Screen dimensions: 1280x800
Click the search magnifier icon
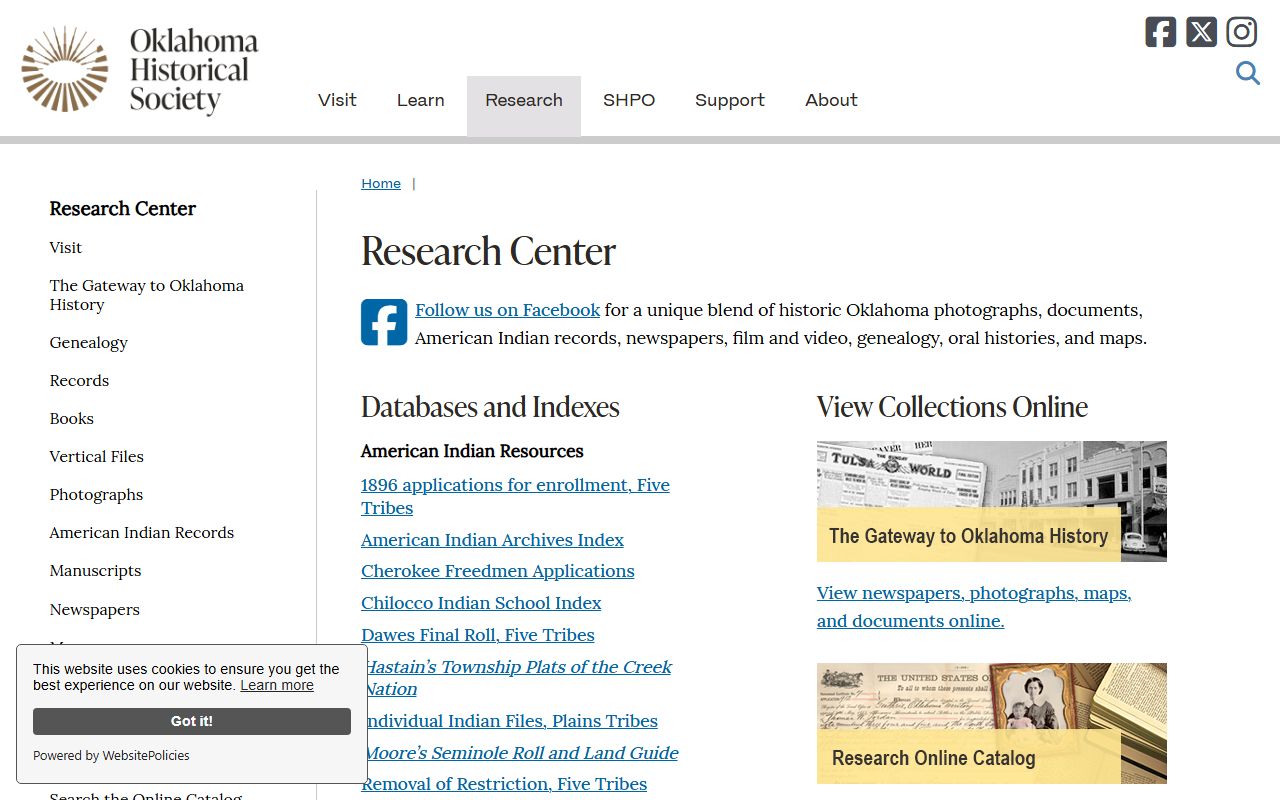1247,73
